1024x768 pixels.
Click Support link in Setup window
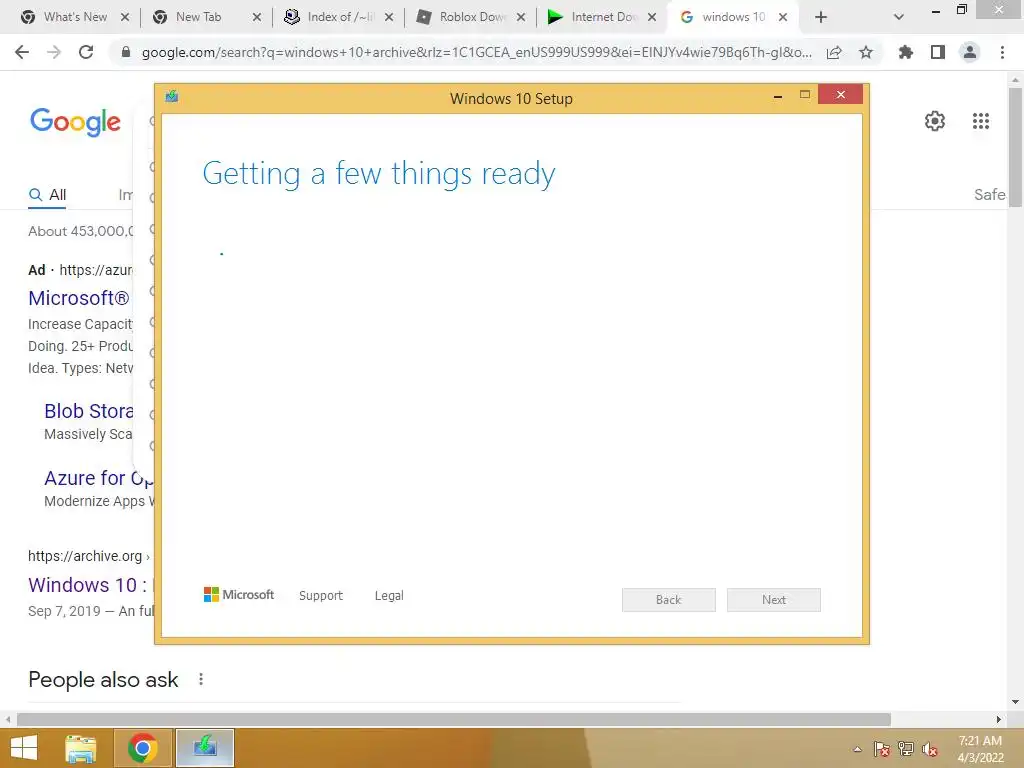click(x=321, y=596)
